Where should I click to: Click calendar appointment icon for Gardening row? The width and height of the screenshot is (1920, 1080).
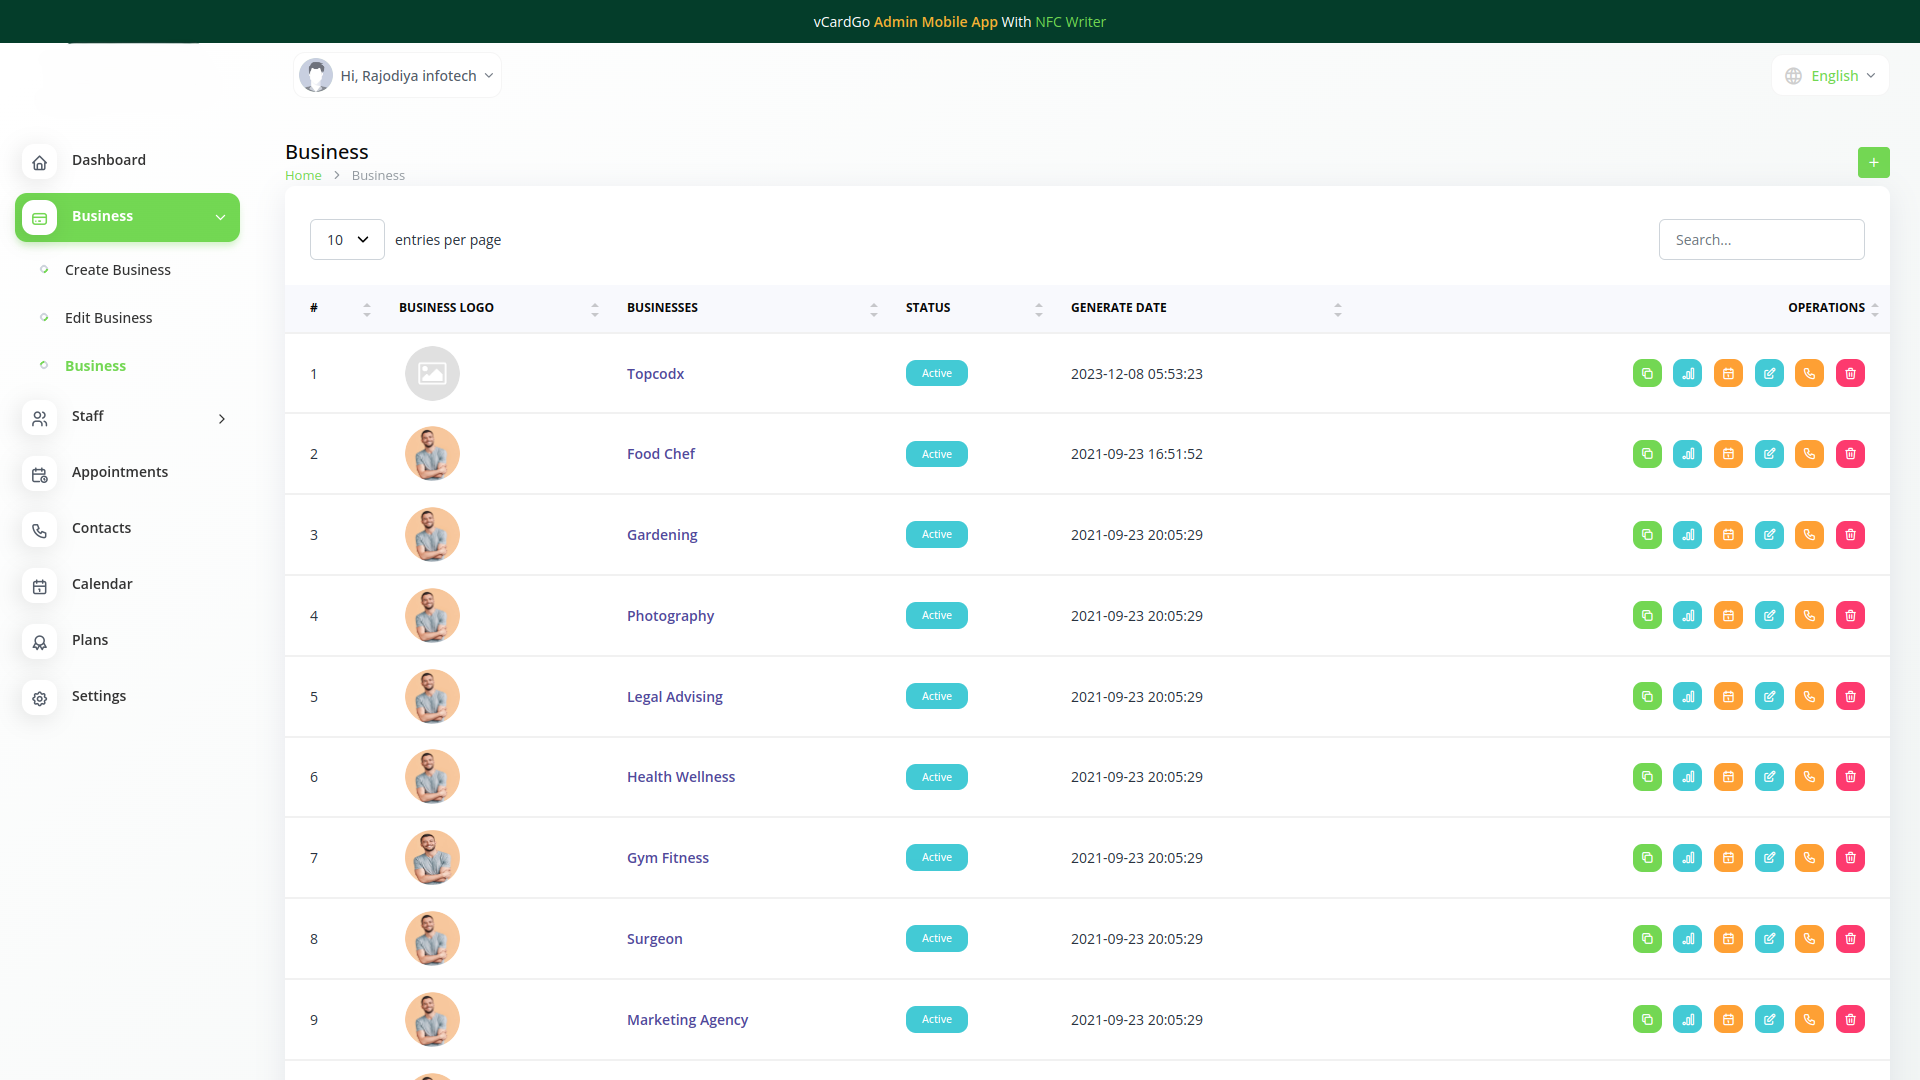(x=1728, y=535)
